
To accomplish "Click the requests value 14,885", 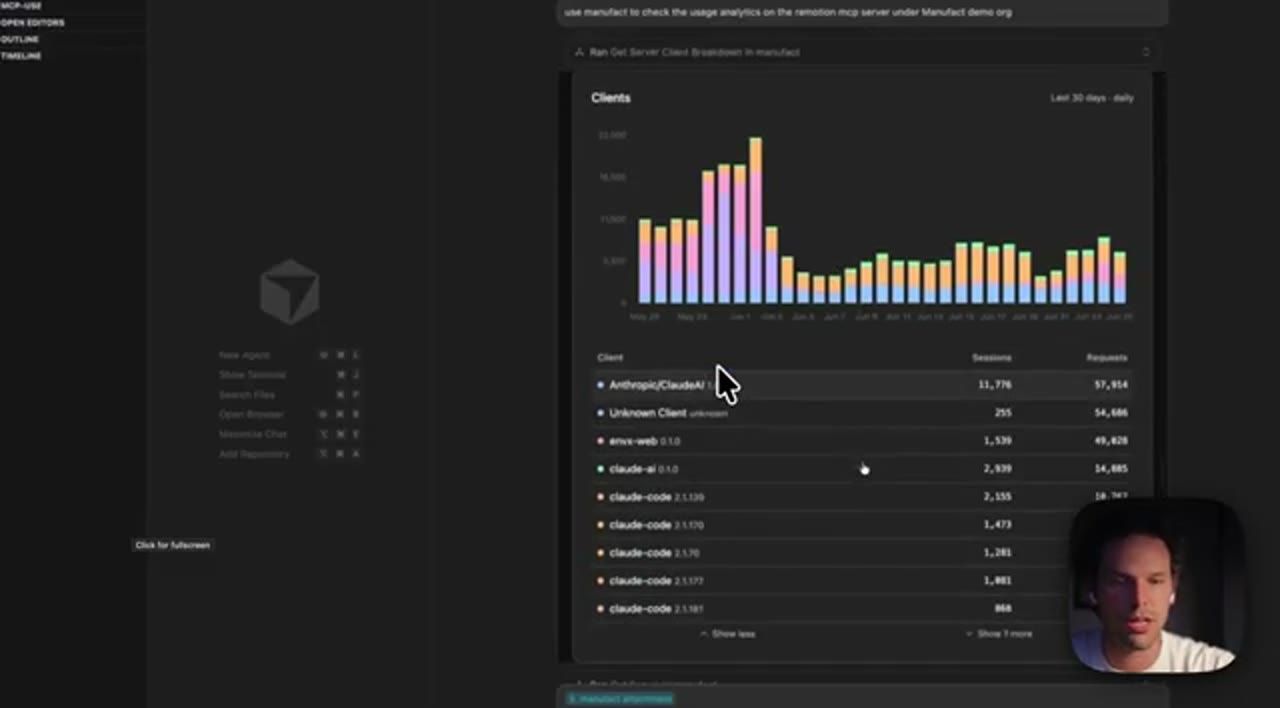I will pos(1111,469).
